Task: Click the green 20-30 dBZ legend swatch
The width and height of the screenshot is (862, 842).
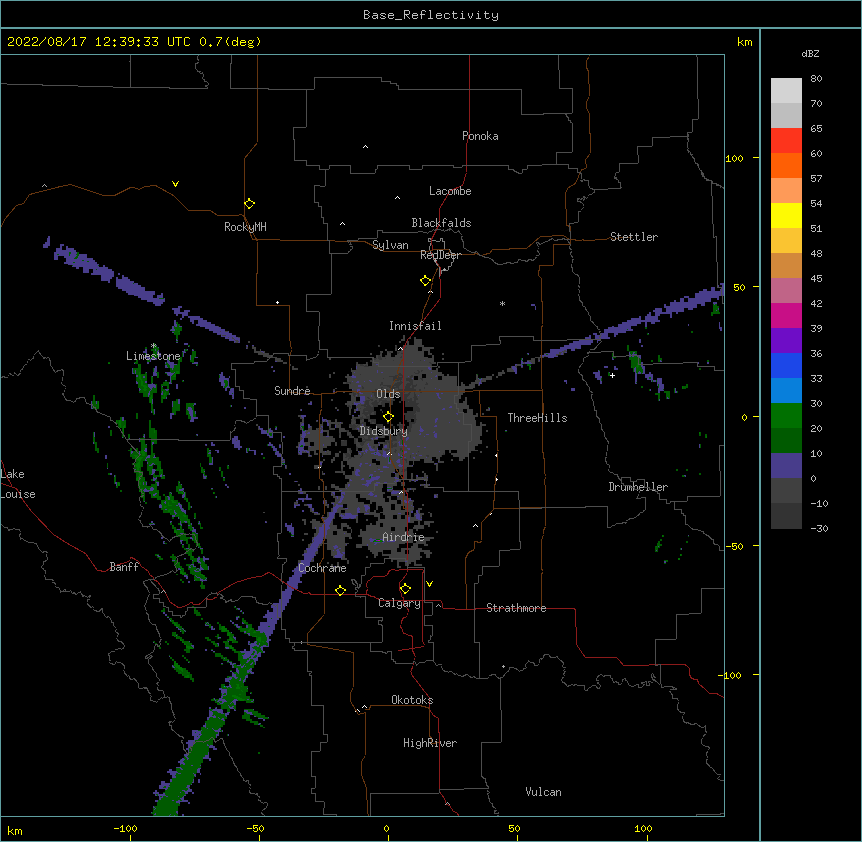Action: click(786, 416)
